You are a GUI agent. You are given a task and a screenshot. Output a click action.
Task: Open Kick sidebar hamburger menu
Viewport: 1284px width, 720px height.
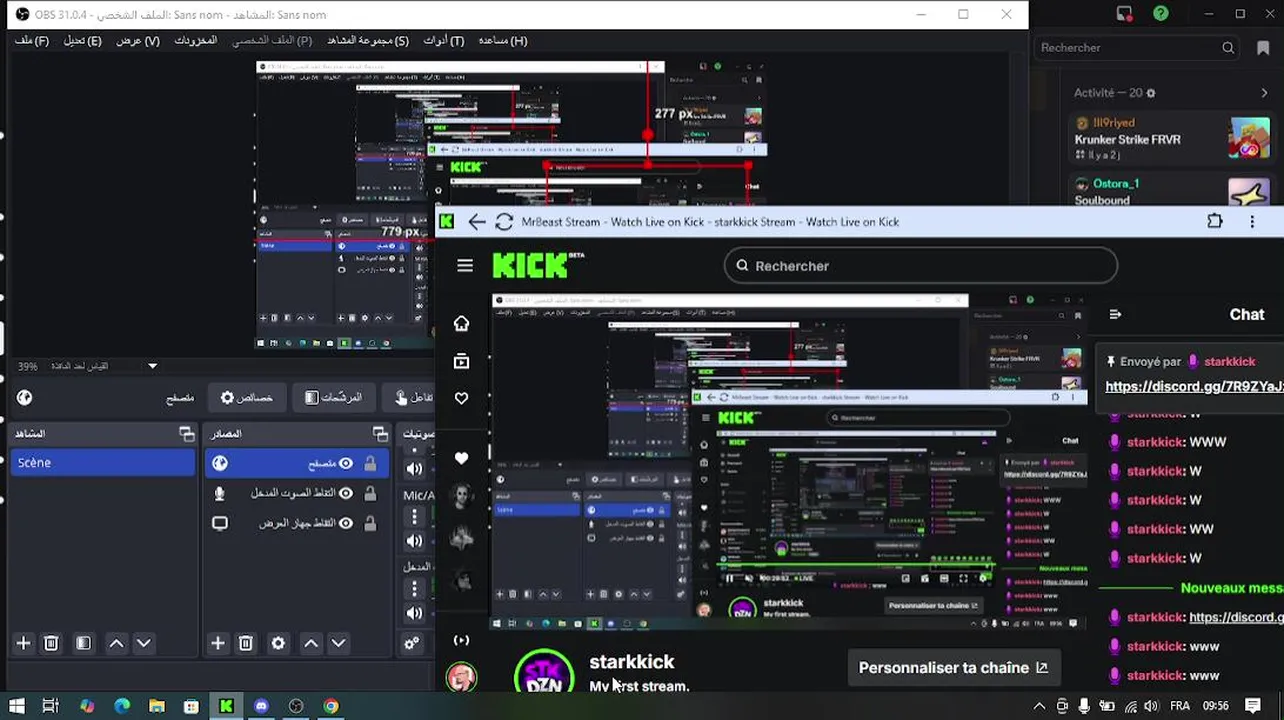(x=465, y=265)
